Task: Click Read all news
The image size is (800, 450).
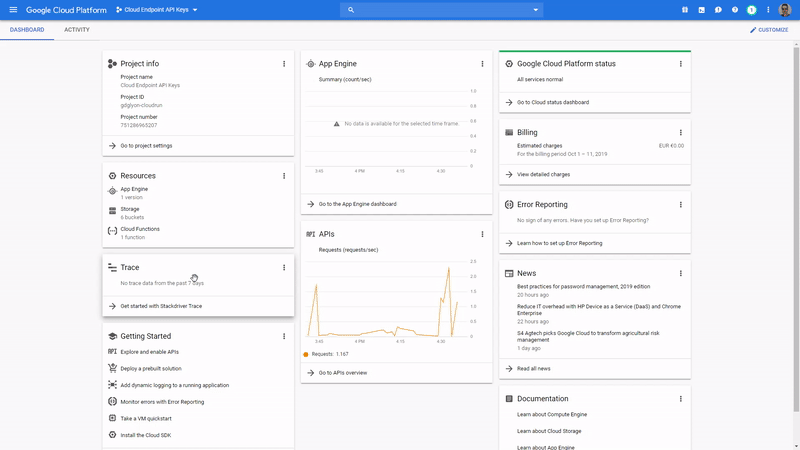Action: pos(534,369)
